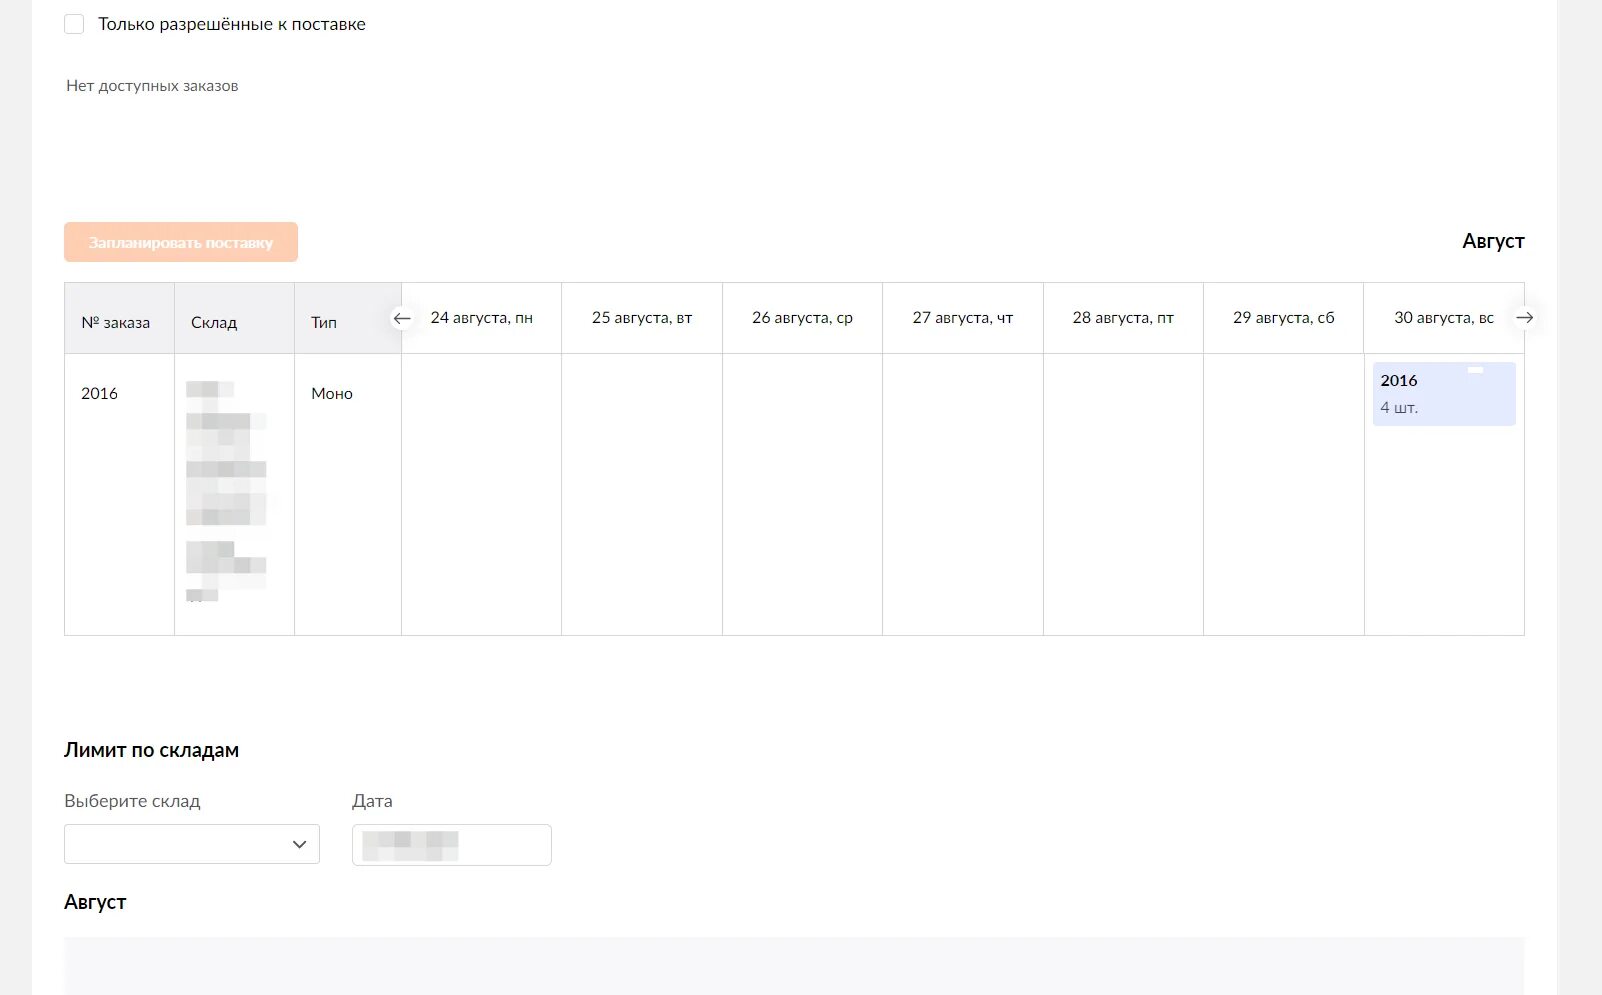Viewport: 1602px width, 995px height.
Task: Open the 'Выберите склад' dropdown
Action: click(x=192, y=844)
